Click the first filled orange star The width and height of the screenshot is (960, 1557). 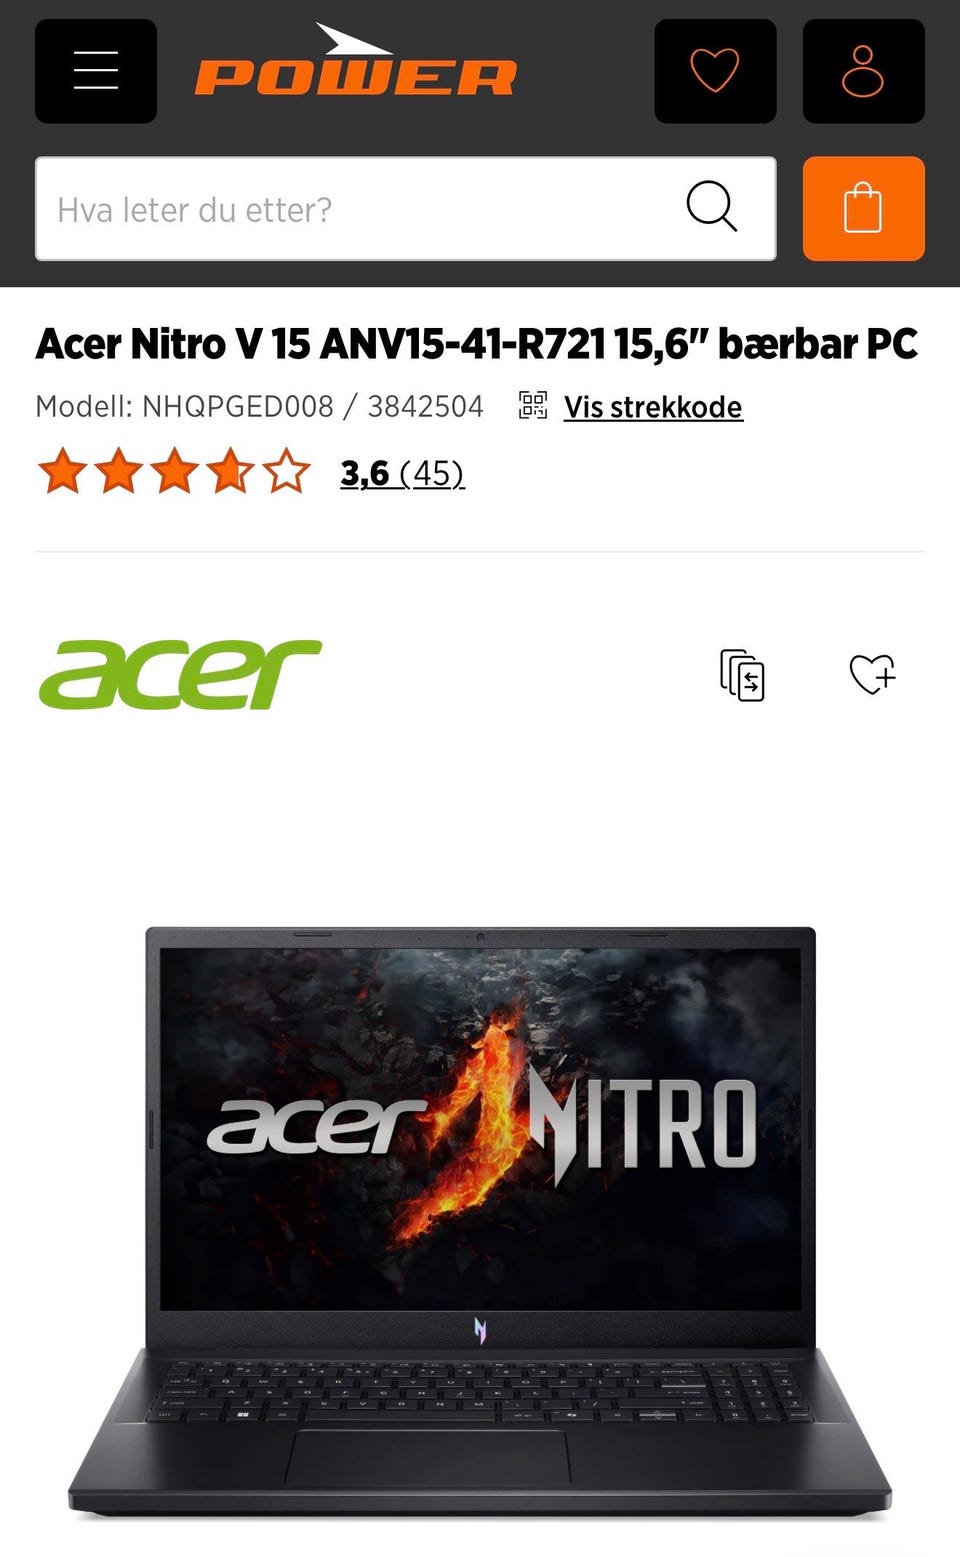tap(62, 471)
